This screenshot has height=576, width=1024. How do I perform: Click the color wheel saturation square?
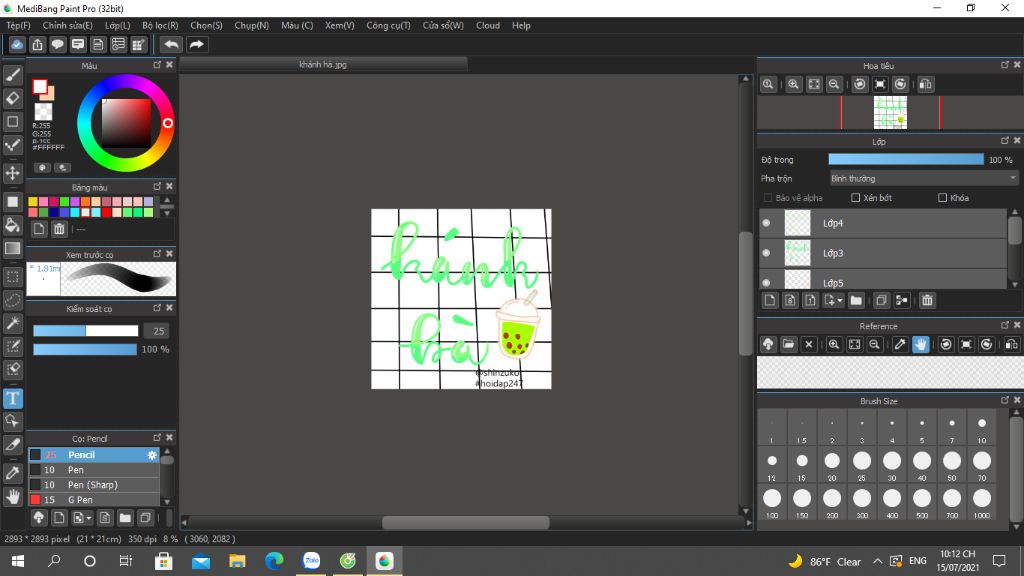(125, 123)
